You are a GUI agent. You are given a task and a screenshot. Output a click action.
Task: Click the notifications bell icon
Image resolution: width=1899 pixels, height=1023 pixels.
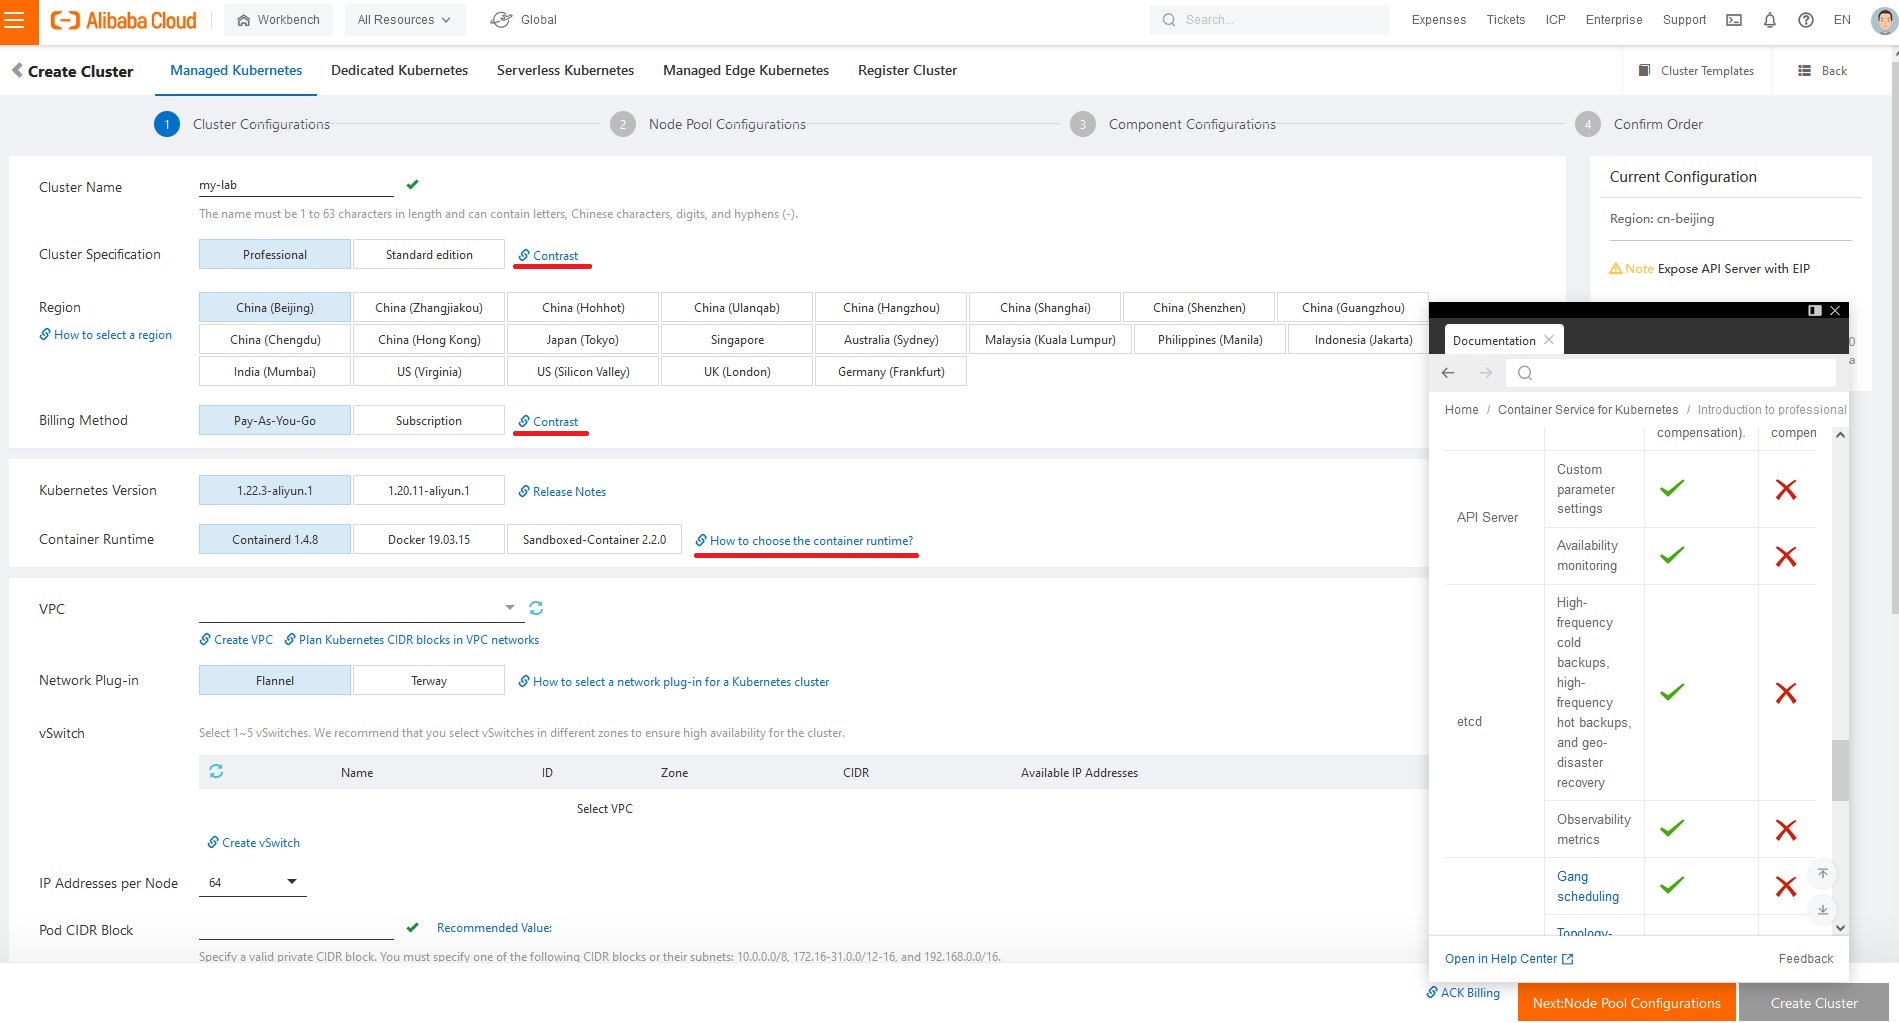click(x=1769, y=20)
